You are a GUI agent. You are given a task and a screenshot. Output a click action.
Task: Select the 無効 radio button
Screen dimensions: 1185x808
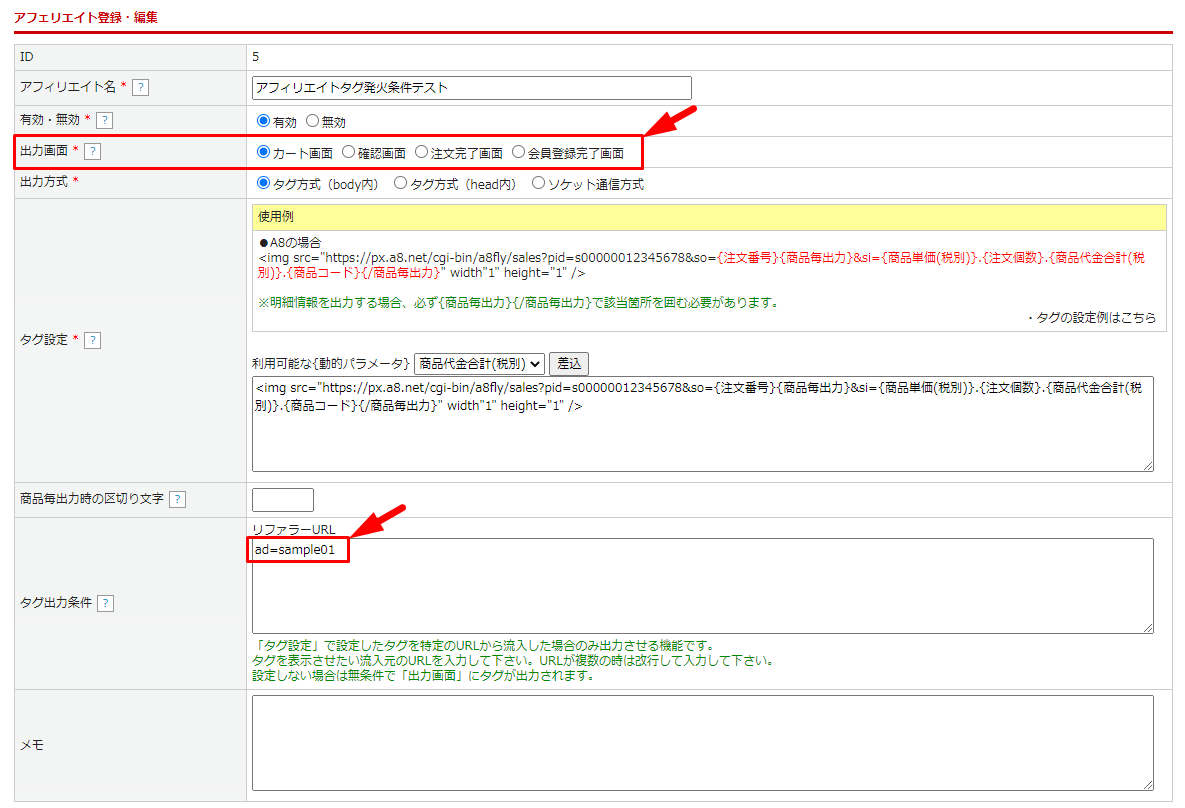point(312,122)
